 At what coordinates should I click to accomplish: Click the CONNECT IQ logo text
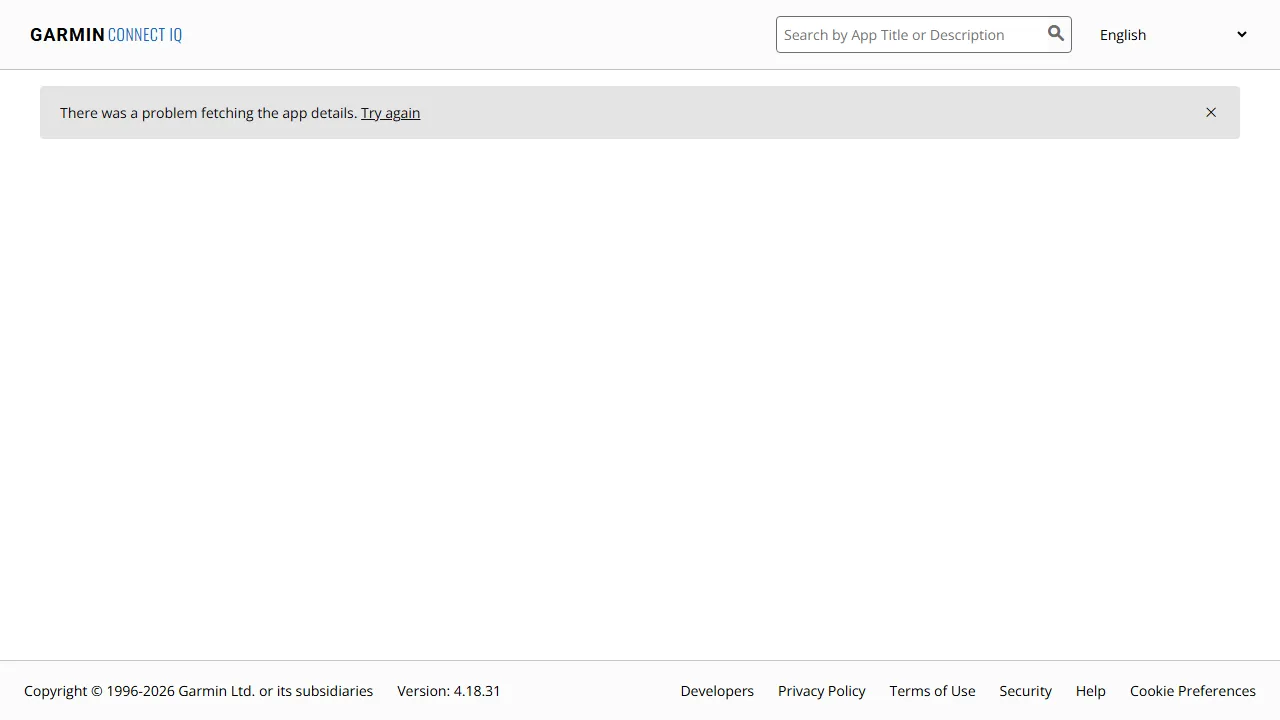click(145, 35)
